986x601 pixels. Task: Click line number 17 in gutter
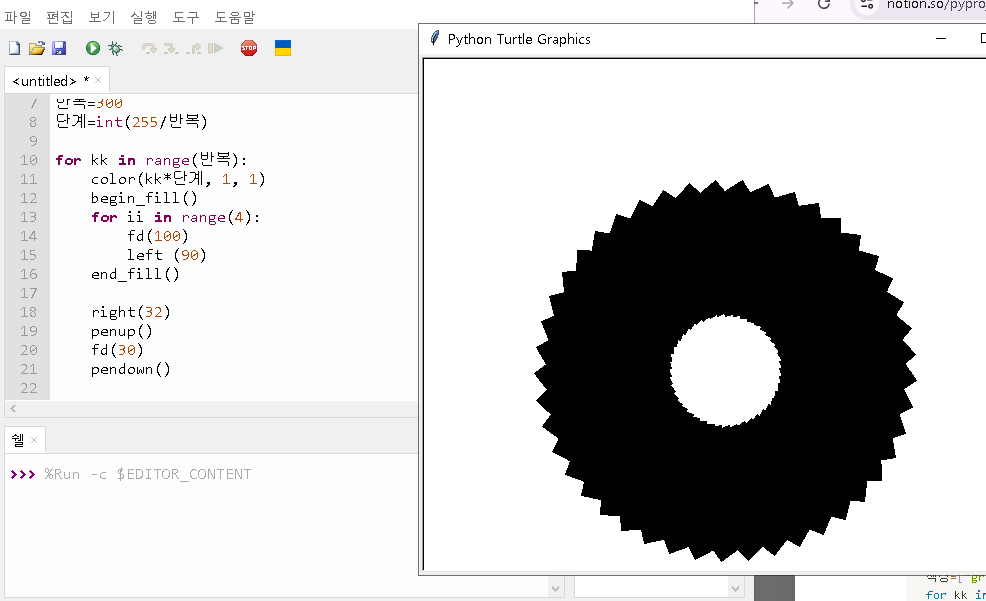pyautogui.click(x=28, y=293)
